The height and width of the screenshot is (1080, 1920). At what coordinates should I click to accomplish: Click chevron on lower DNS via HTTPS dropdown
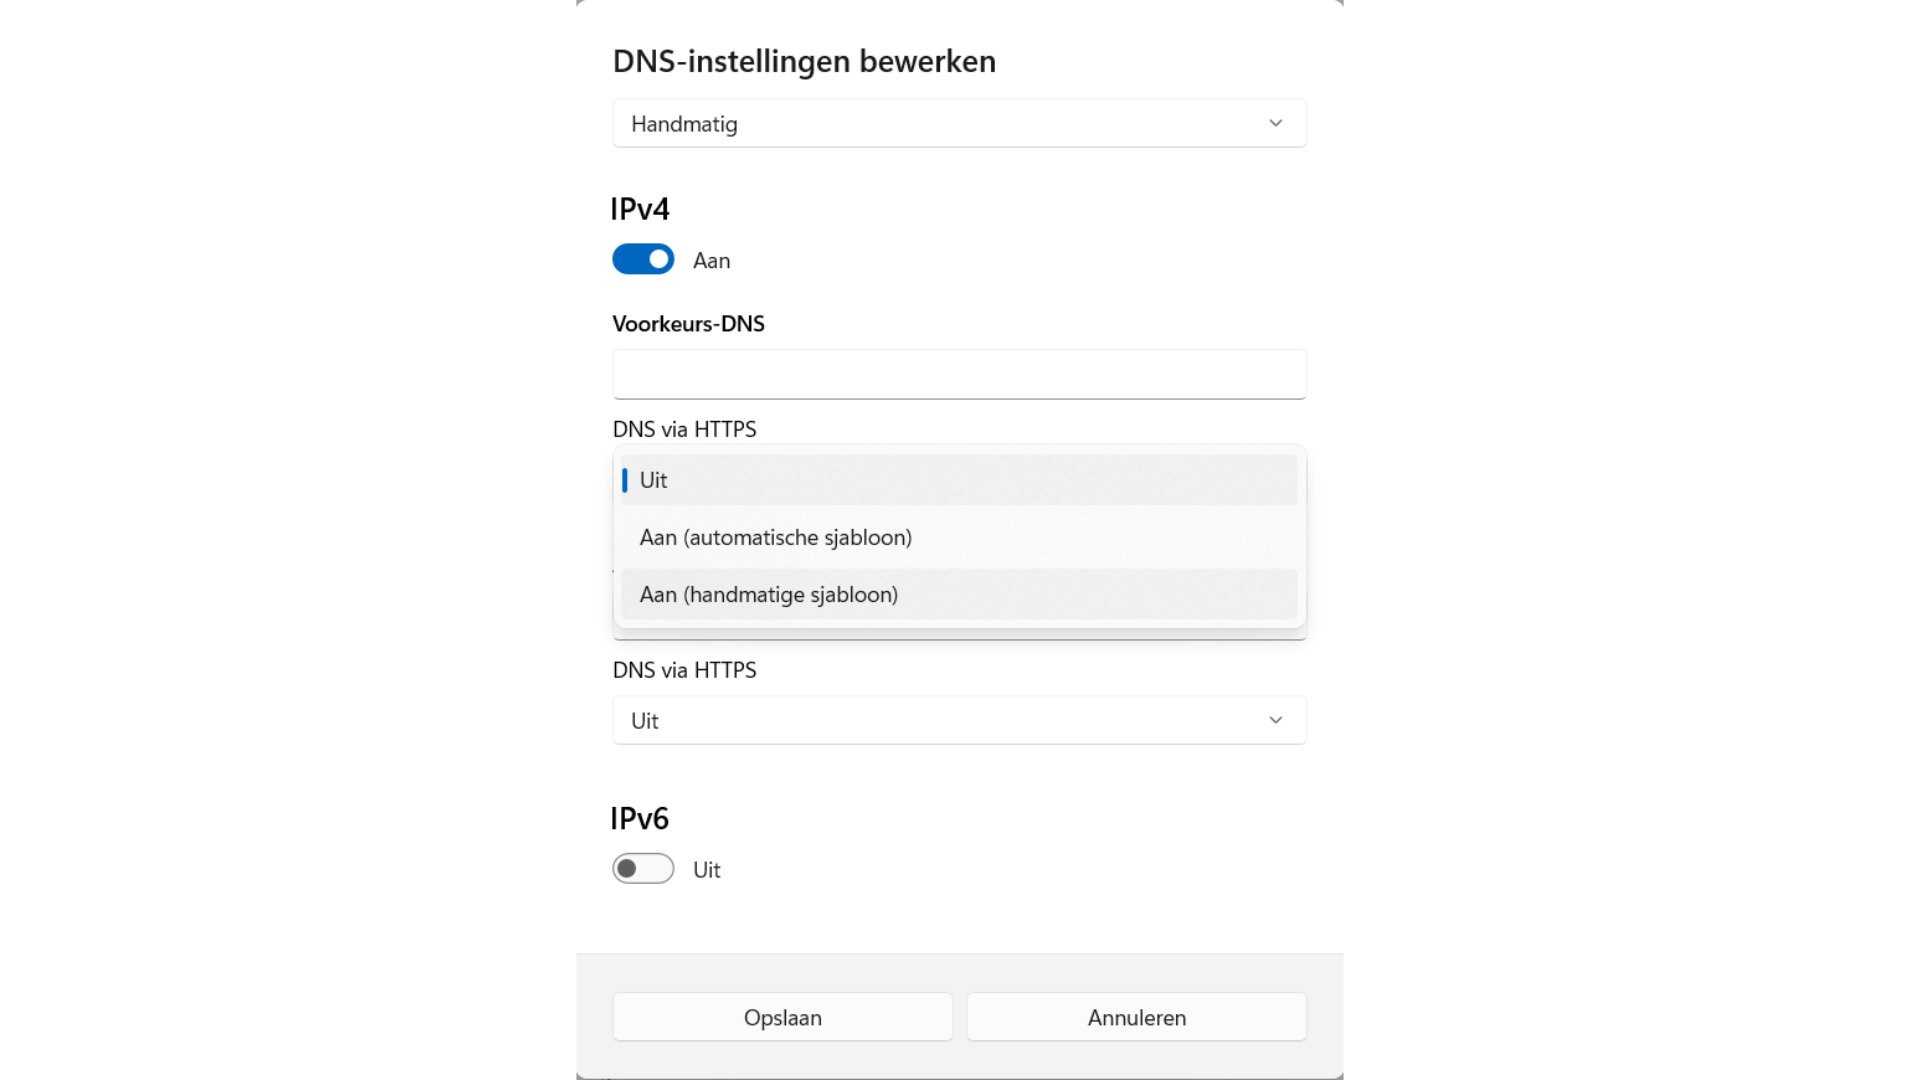click(1275, 720)
